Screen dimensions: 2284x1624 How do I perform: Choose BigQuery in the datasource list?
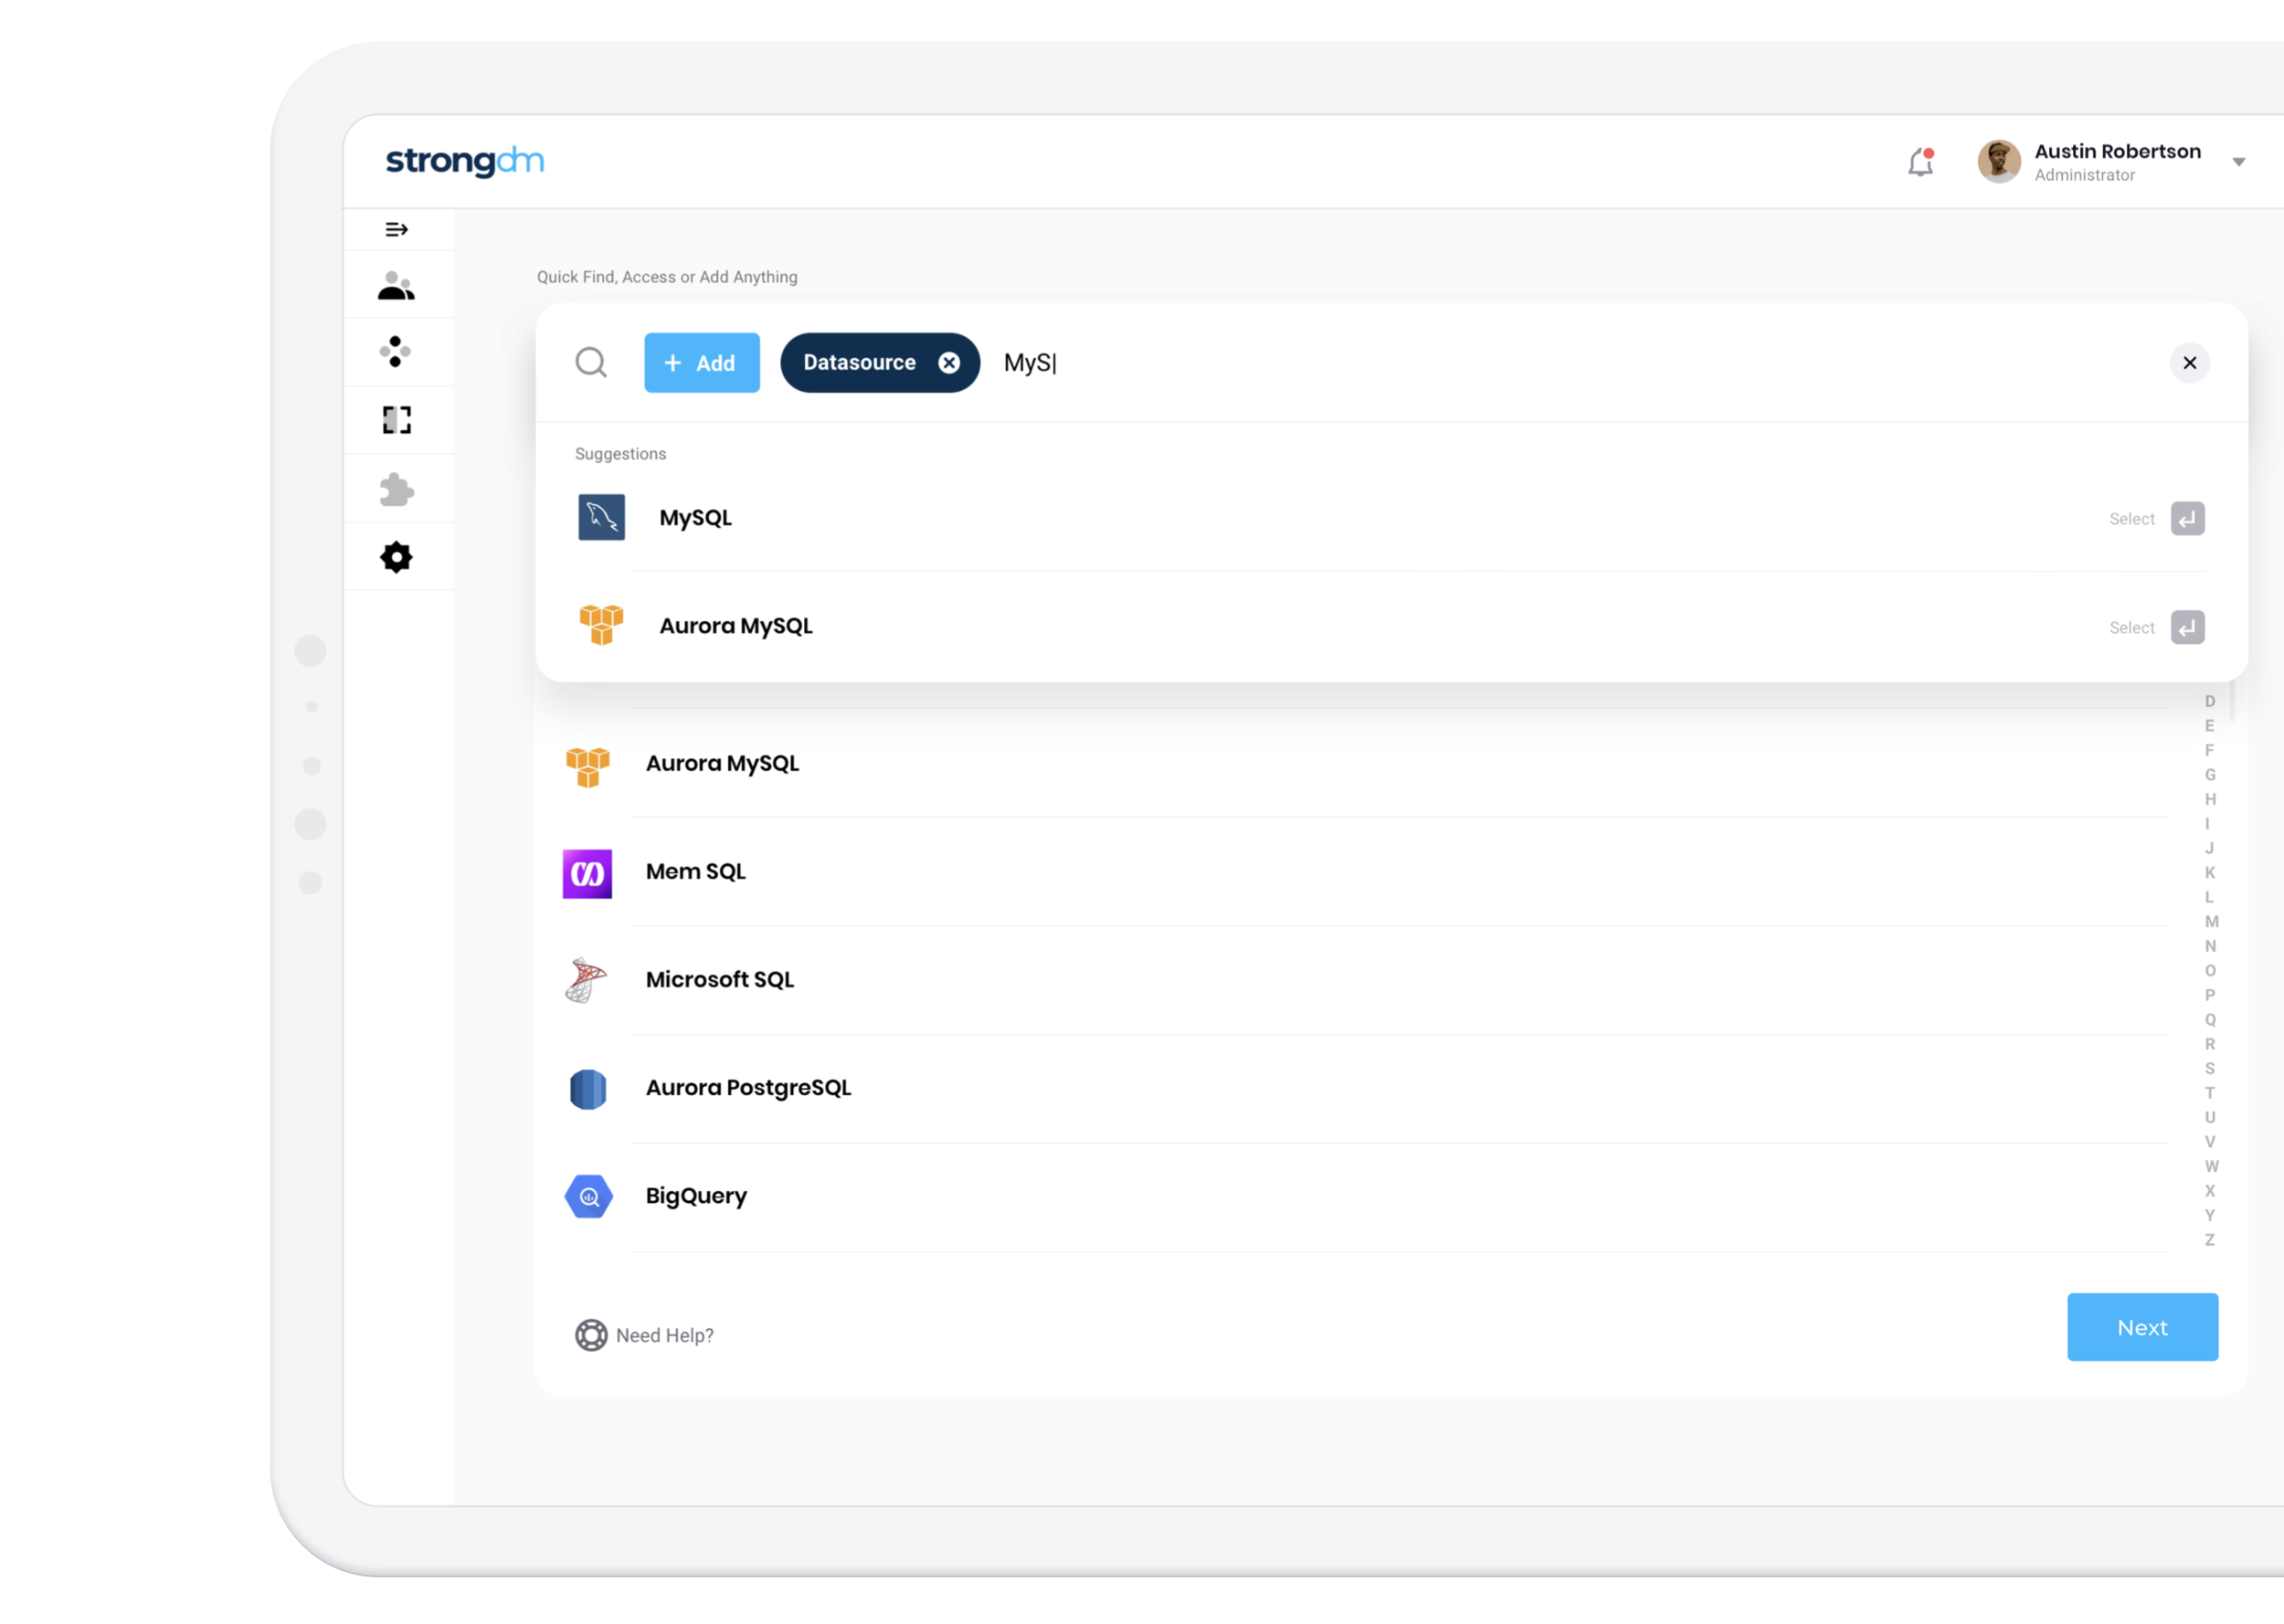click(x=1365, y=1196)
